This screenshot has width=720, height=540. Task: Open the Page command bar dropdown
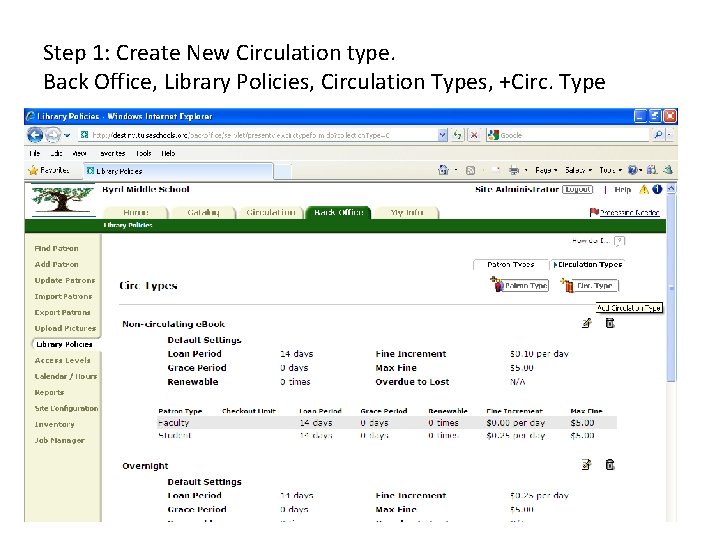546,170
